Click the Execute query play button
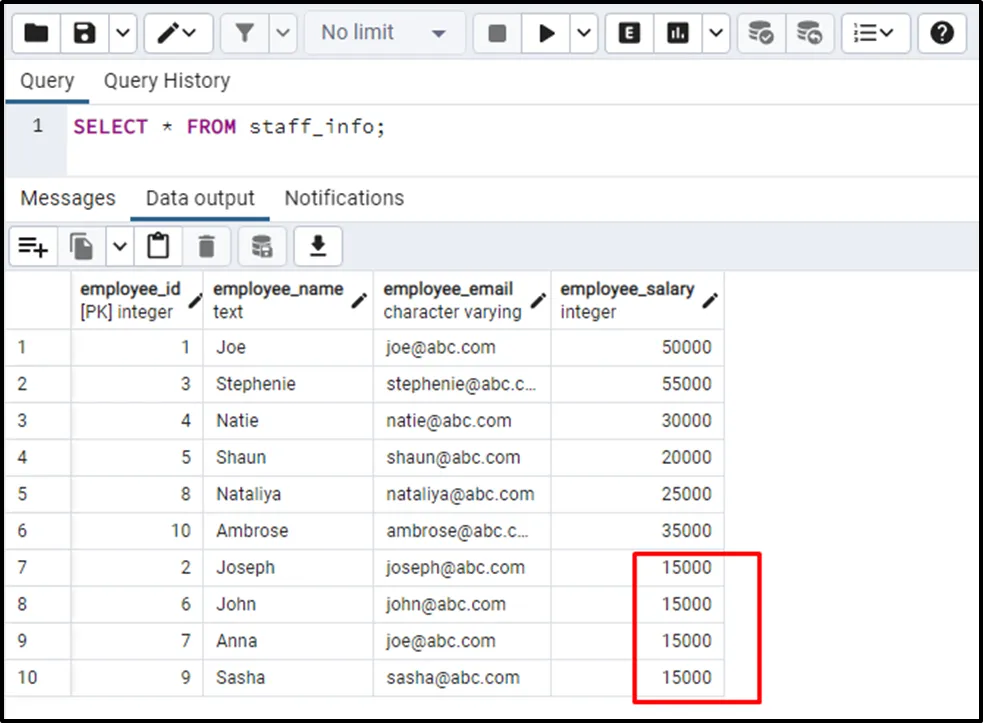Image resolution: width=983 pixels, height=723 pixels. pos(546,33)
